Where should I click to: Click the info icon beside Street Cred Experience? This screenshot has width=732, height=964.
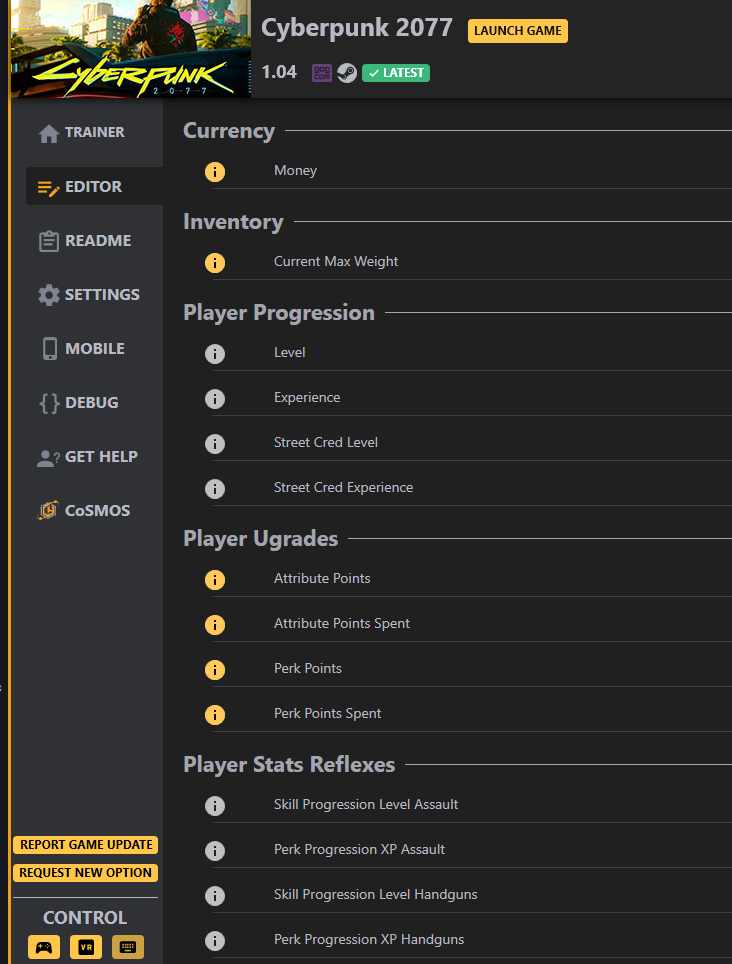click(x=214, y=489)
